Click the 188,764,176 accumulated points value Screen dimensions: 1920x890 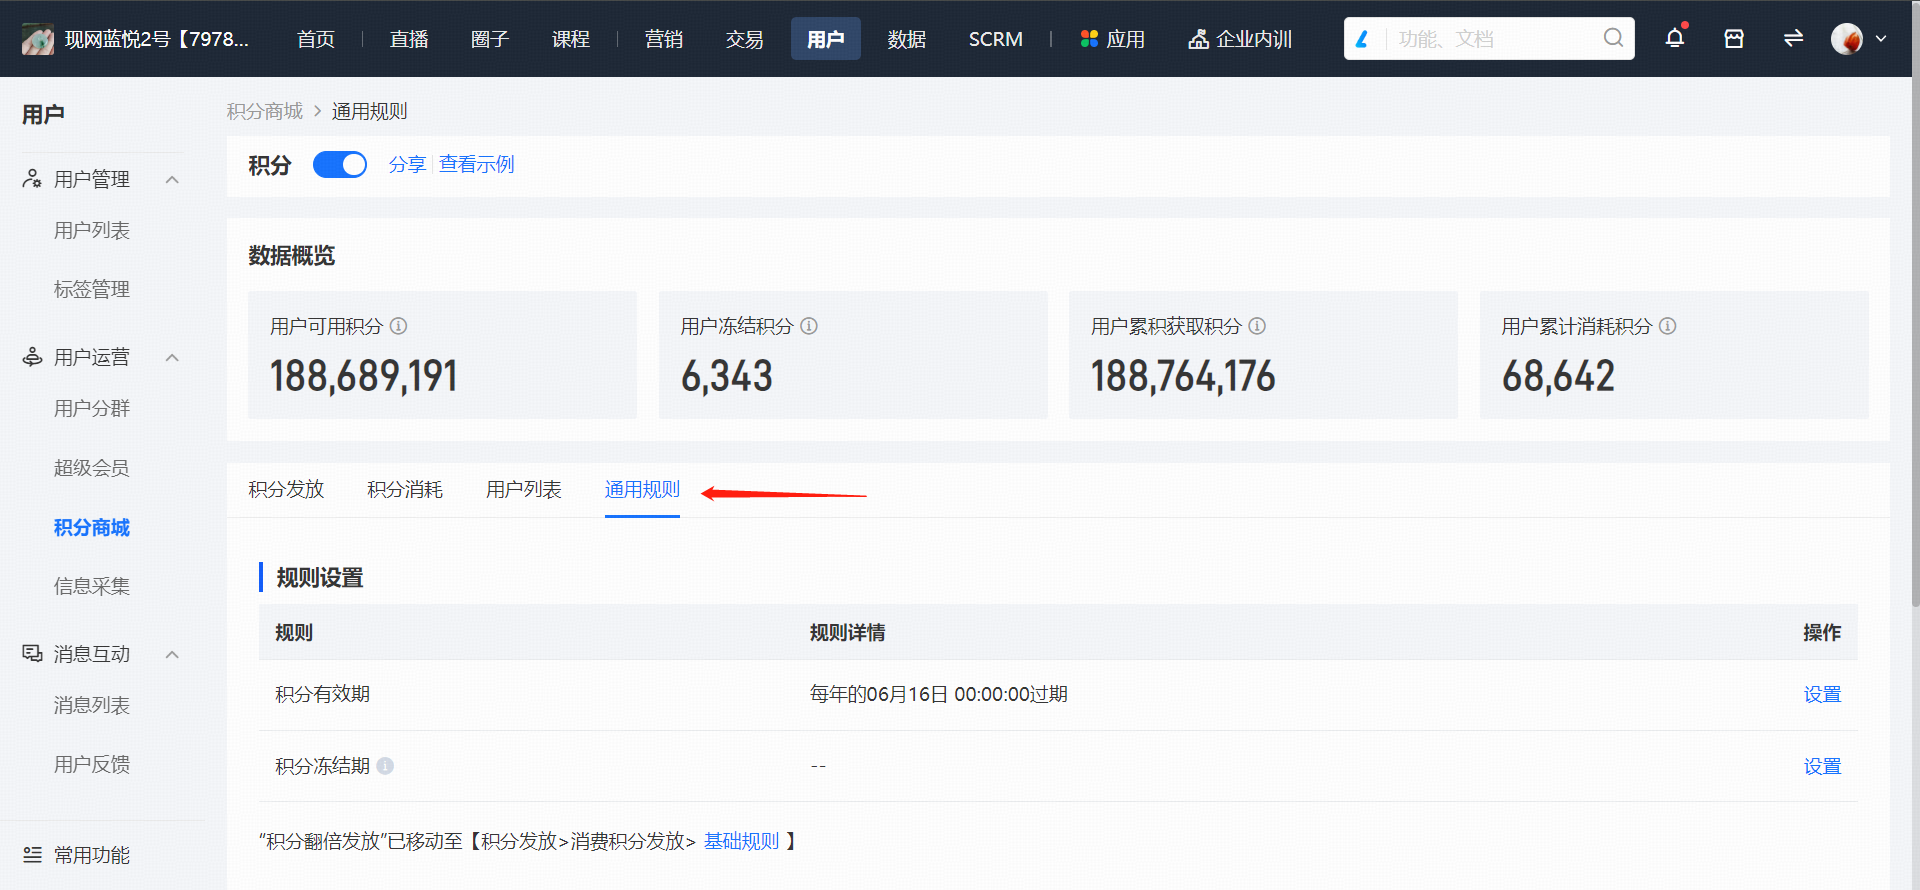(1183, 376)
